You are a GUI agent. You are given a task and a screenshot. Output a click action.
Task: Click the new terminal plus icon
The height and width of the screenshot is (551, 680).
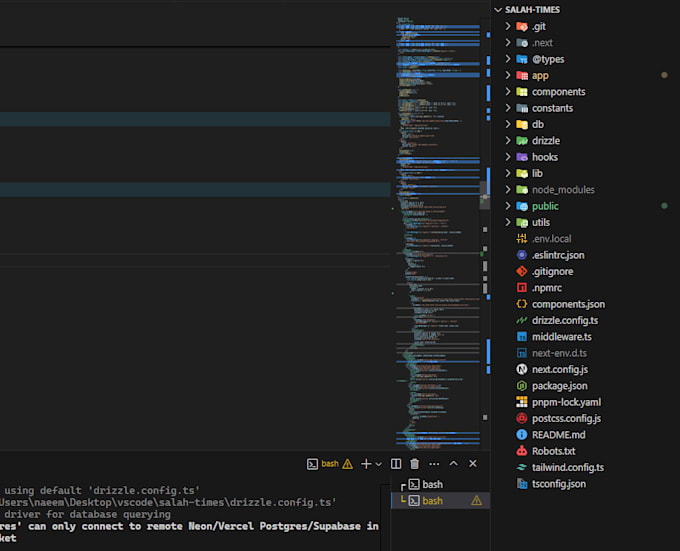[365, 464]
